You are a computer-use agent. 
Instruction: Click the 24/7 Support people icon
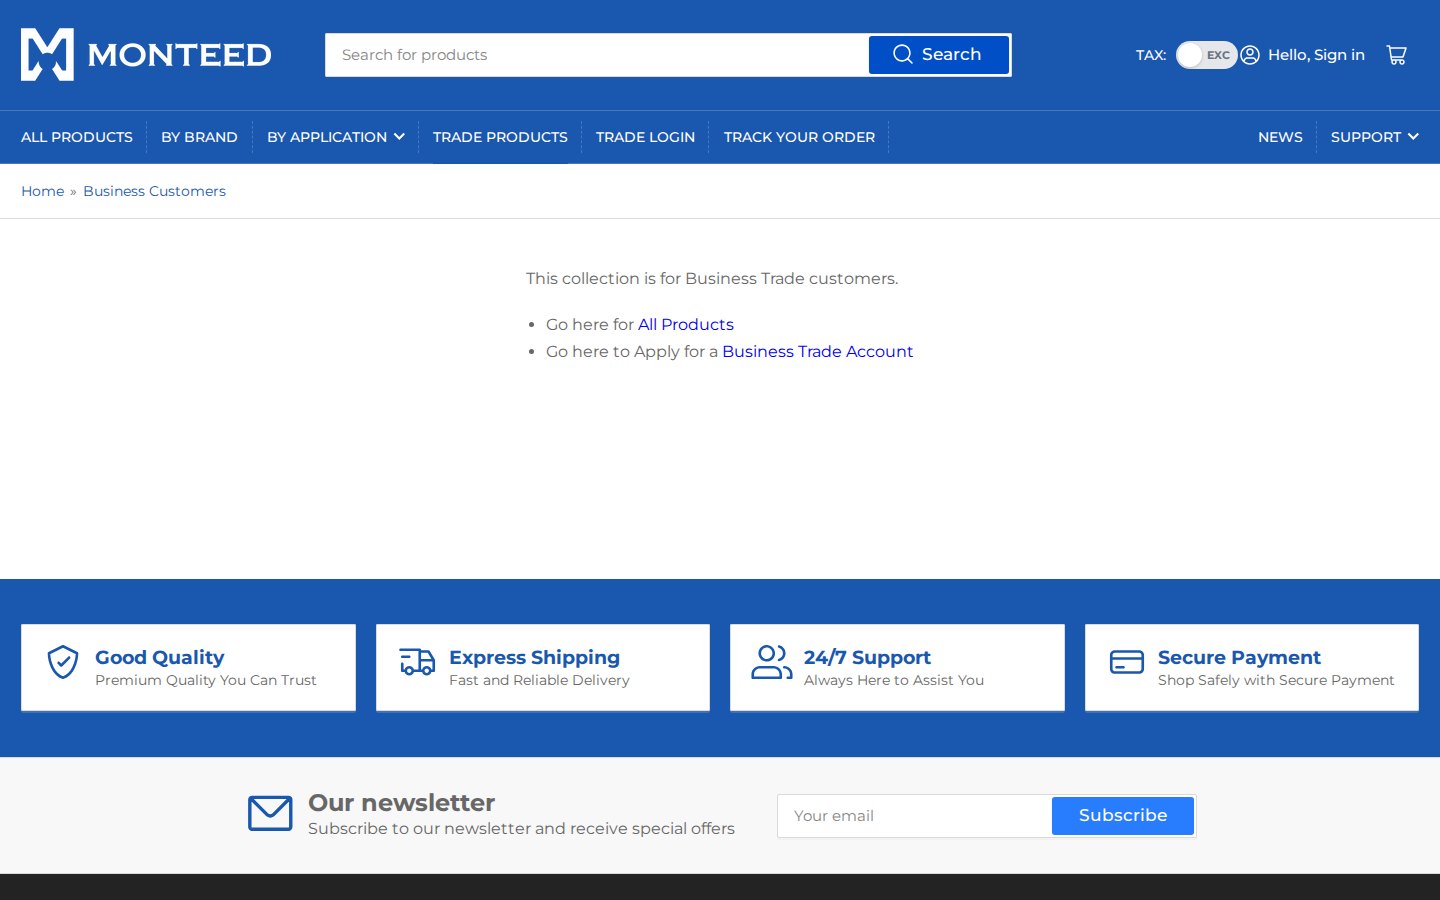pos(772,662)
